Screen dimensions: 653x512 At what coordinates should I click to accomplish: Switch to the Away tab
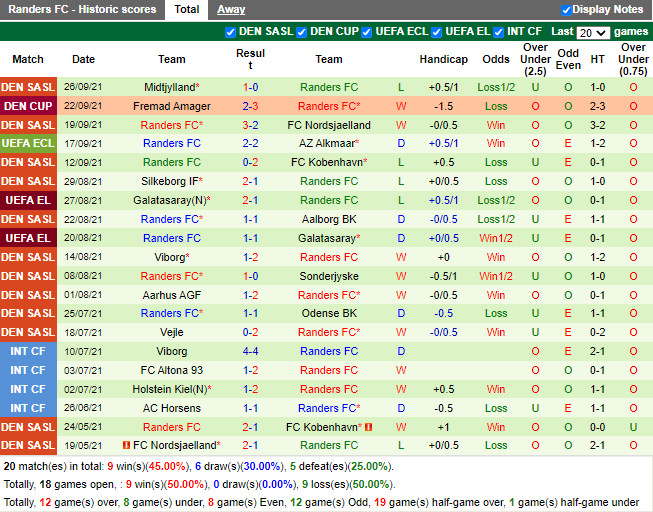pyautogui.click(x=231, y=10)
